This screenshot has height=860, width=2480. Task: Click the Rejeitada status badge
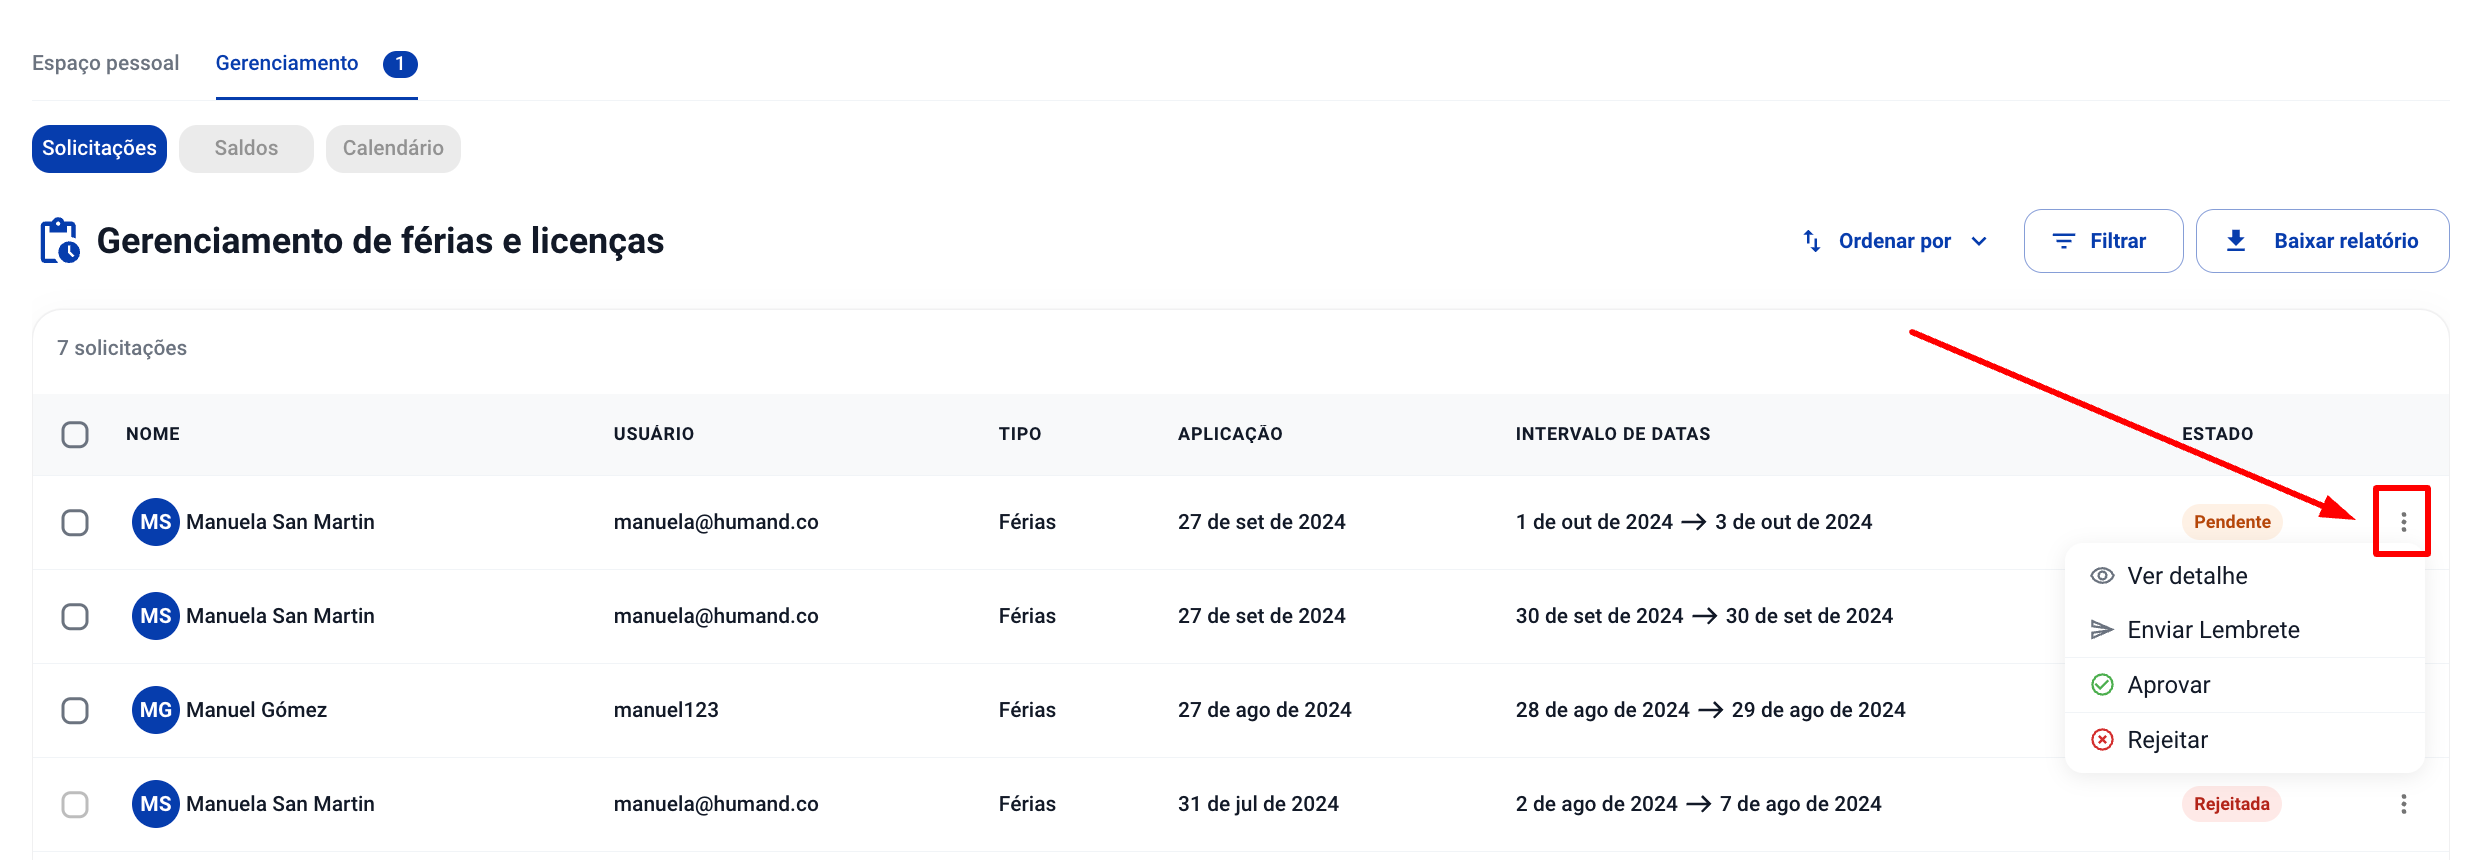(x=2231, y=804)
